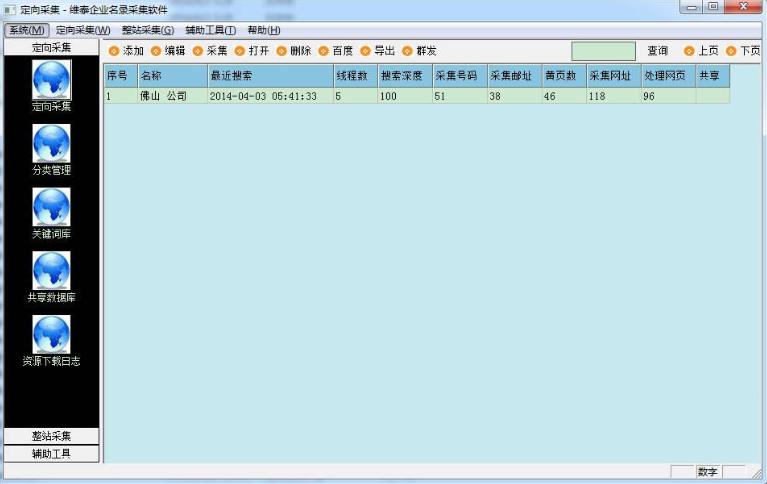Screen dimensions: 767x484
Task: Click the 编辑 toolbar button
Action: [x=168, y=51]
